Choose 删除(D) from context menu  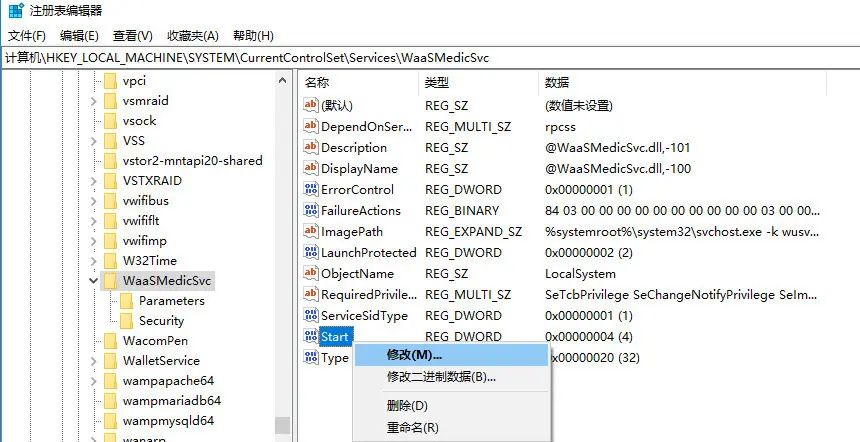click(451, 406)
